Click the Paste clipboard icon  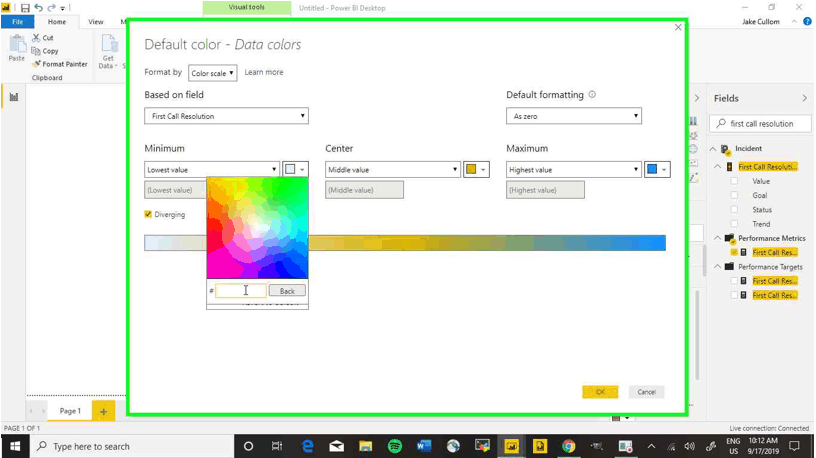(x=17, y=44)
